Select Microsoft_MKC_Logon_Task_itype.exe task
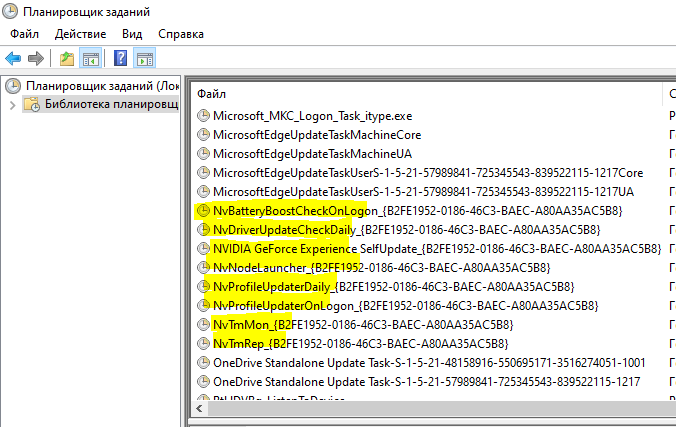Viewport: 676px width, 427px height. (313, 116)
